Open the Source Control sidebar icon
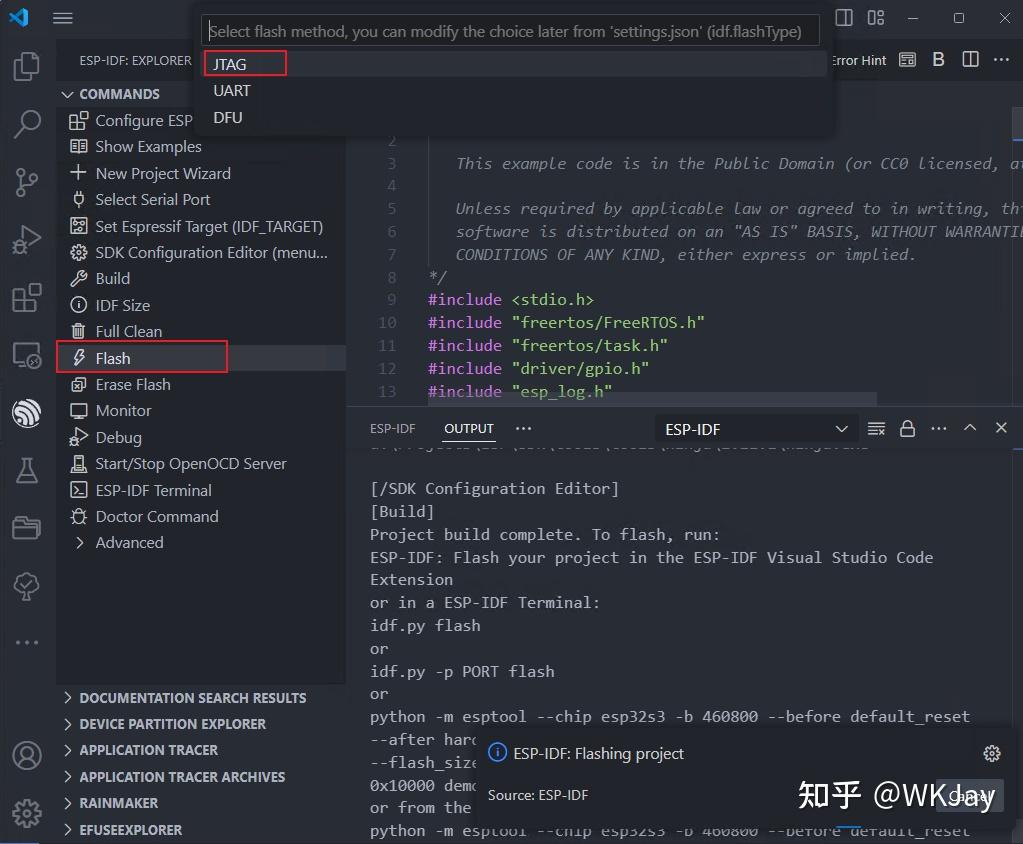1023x844 pixels. (x=26, y=181)
